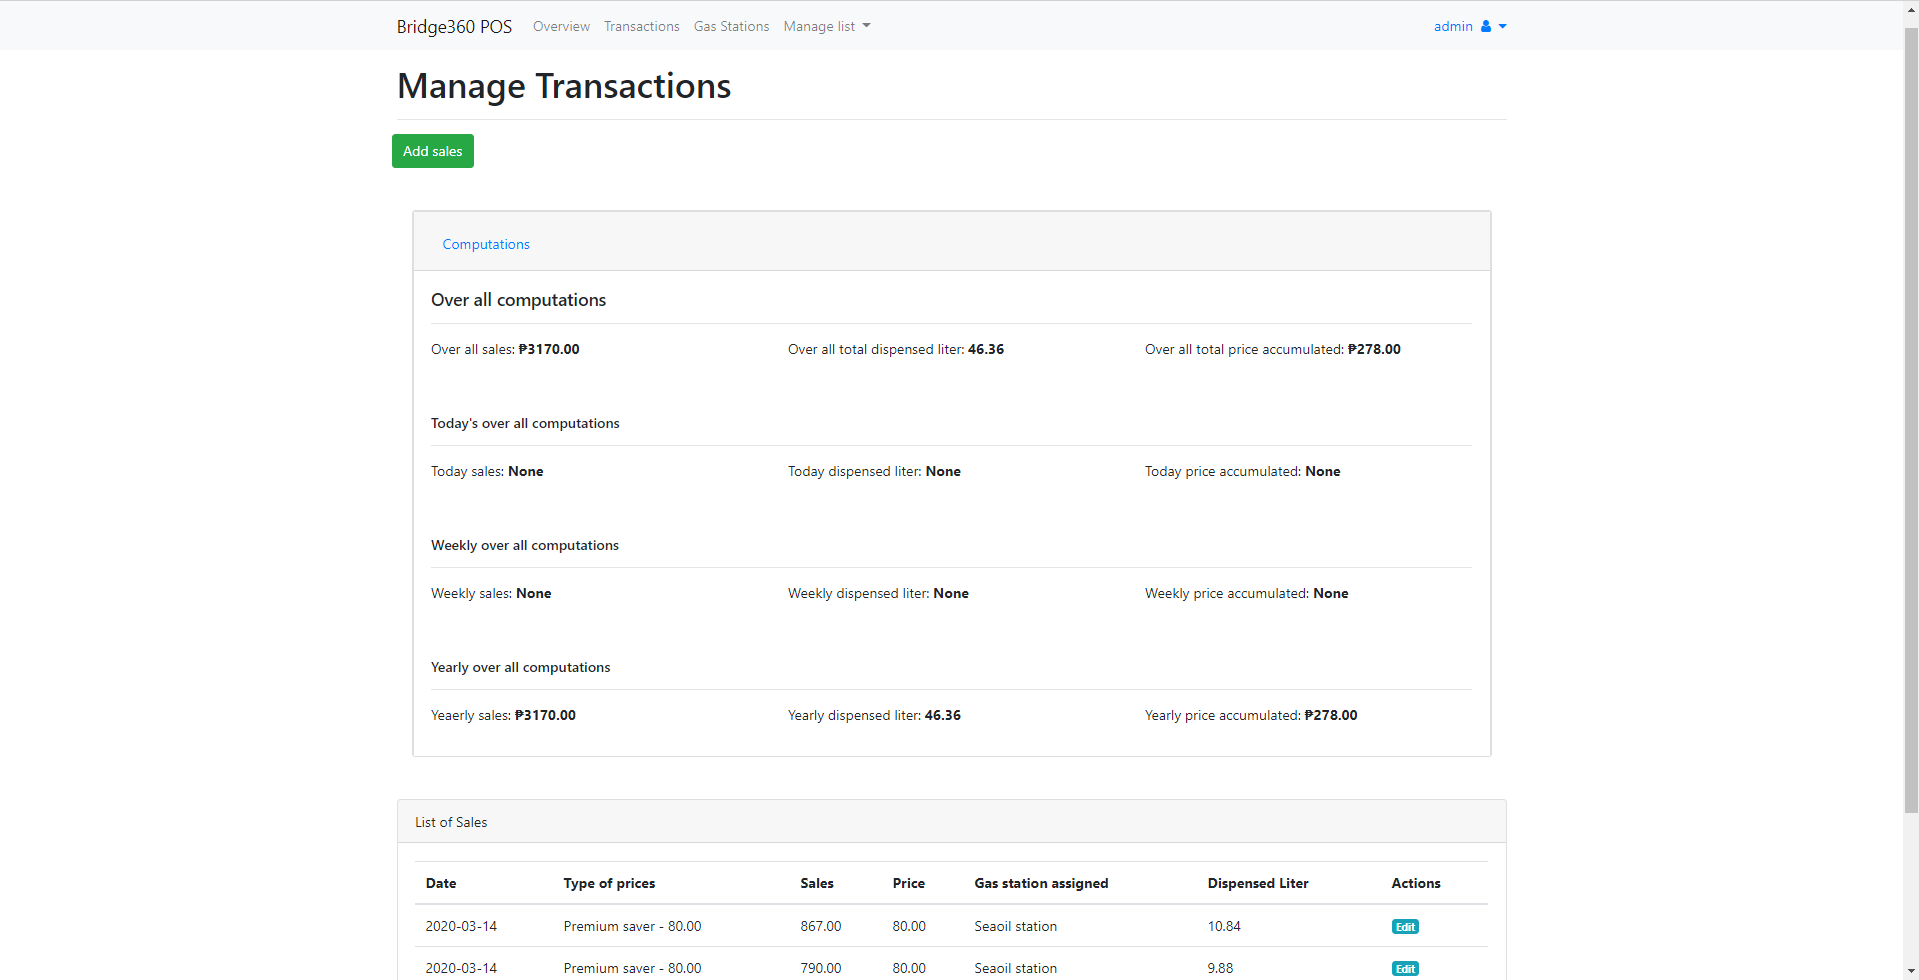This screenshot has height=980, width=1919.
Task: Open the Gas Stations nav link
Action: pos(731,27)
